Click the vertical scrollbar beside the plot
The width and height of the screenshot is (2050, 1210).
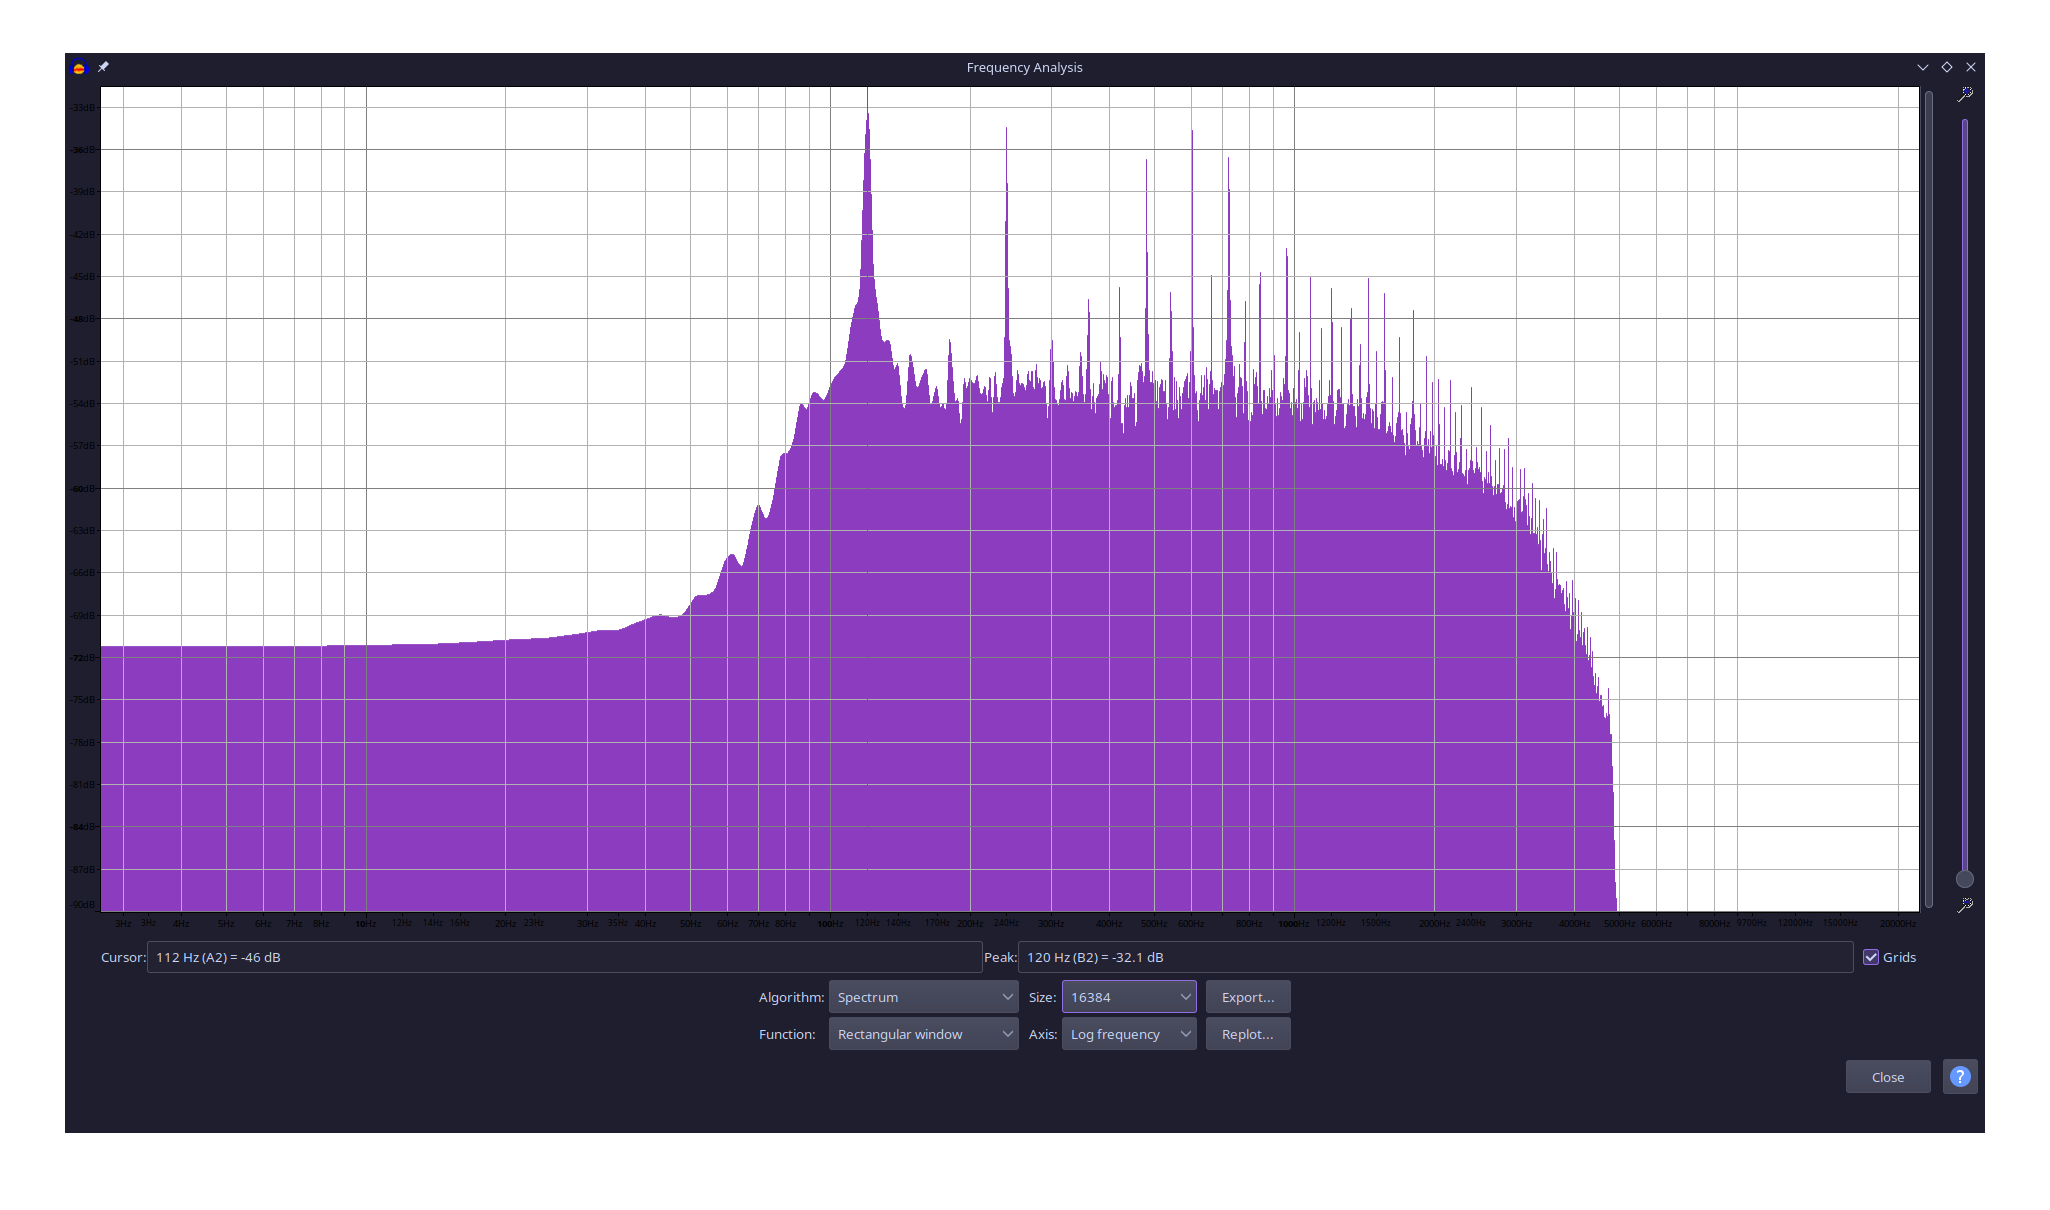tap(1929, 498)
